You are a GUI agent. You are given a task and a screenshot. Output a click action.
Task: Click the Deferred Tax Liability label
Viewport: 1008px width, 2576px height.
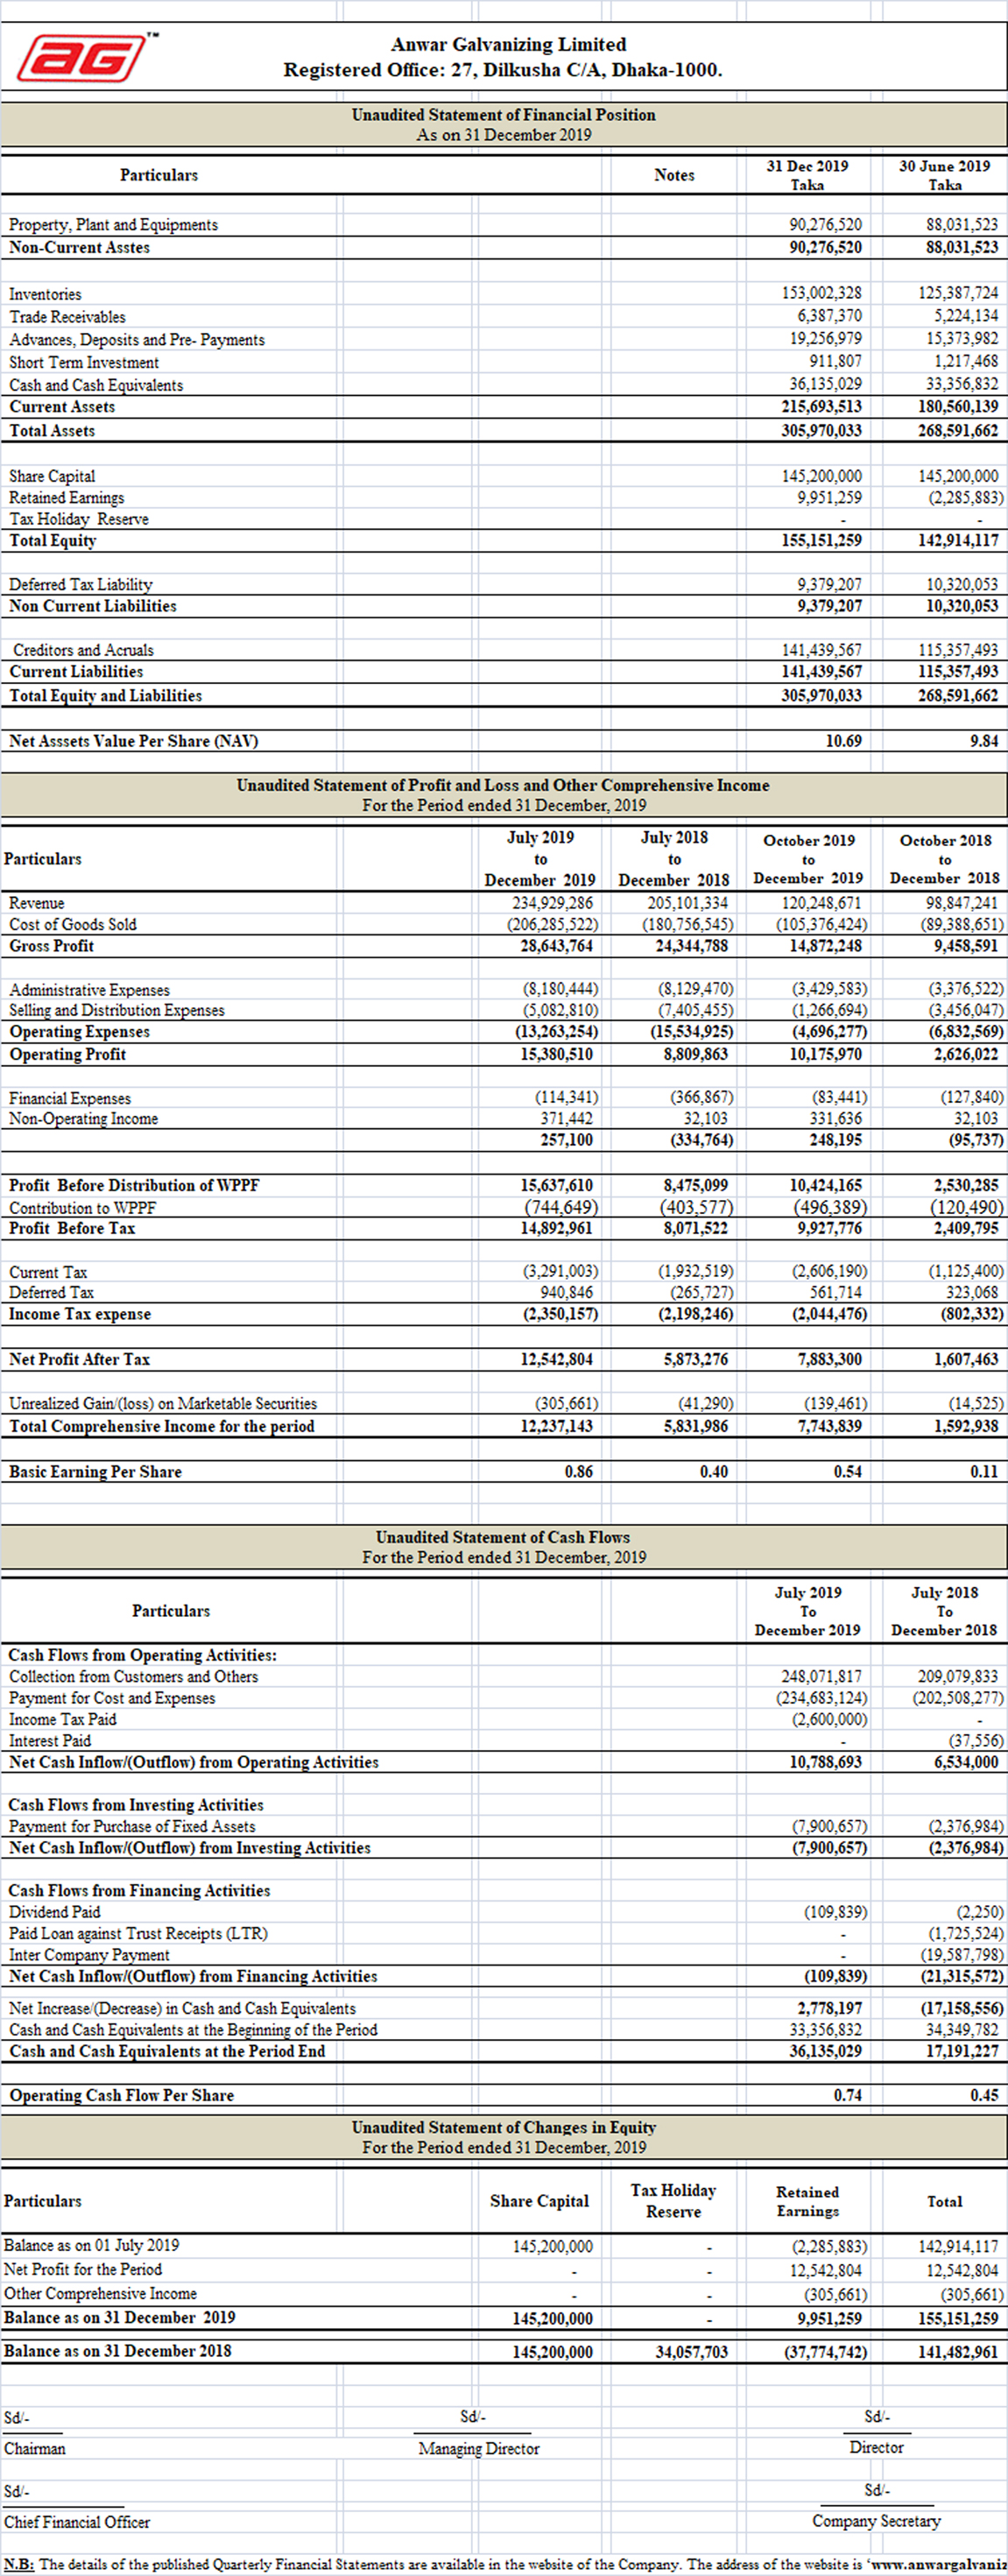tap(80, 584)
